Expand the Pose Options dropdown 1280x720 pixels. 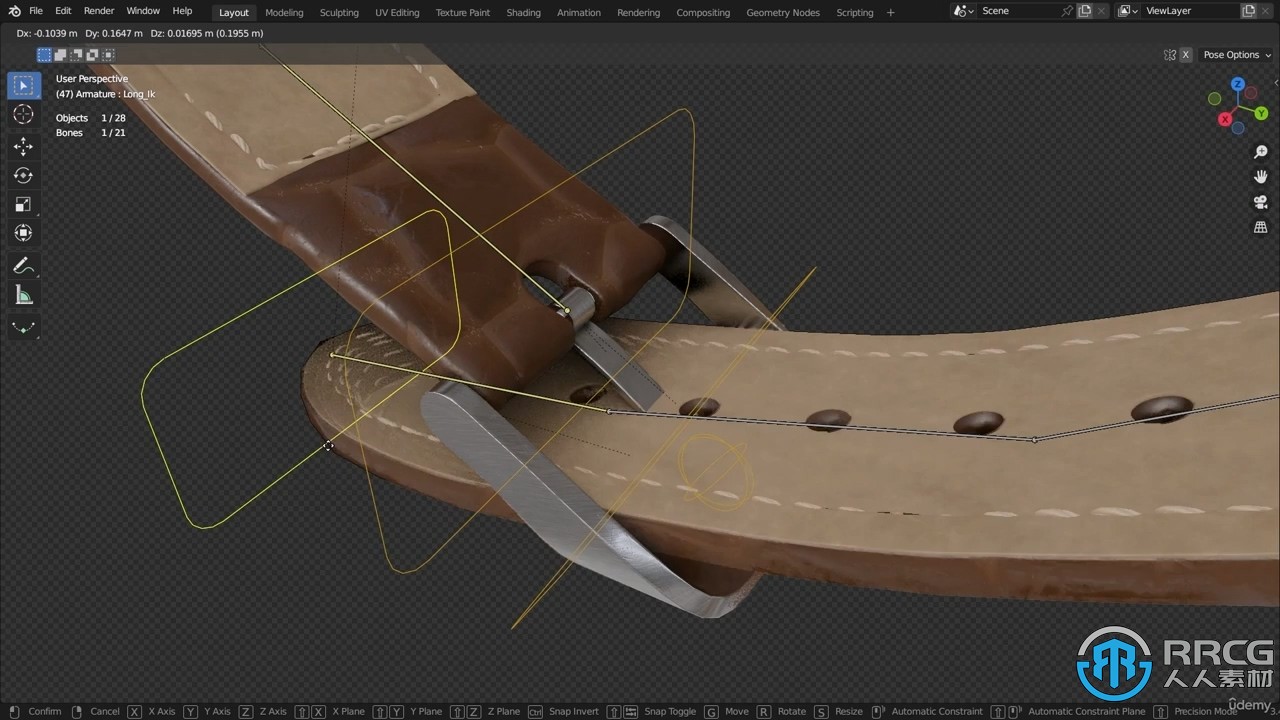(x=1236, y=55)
